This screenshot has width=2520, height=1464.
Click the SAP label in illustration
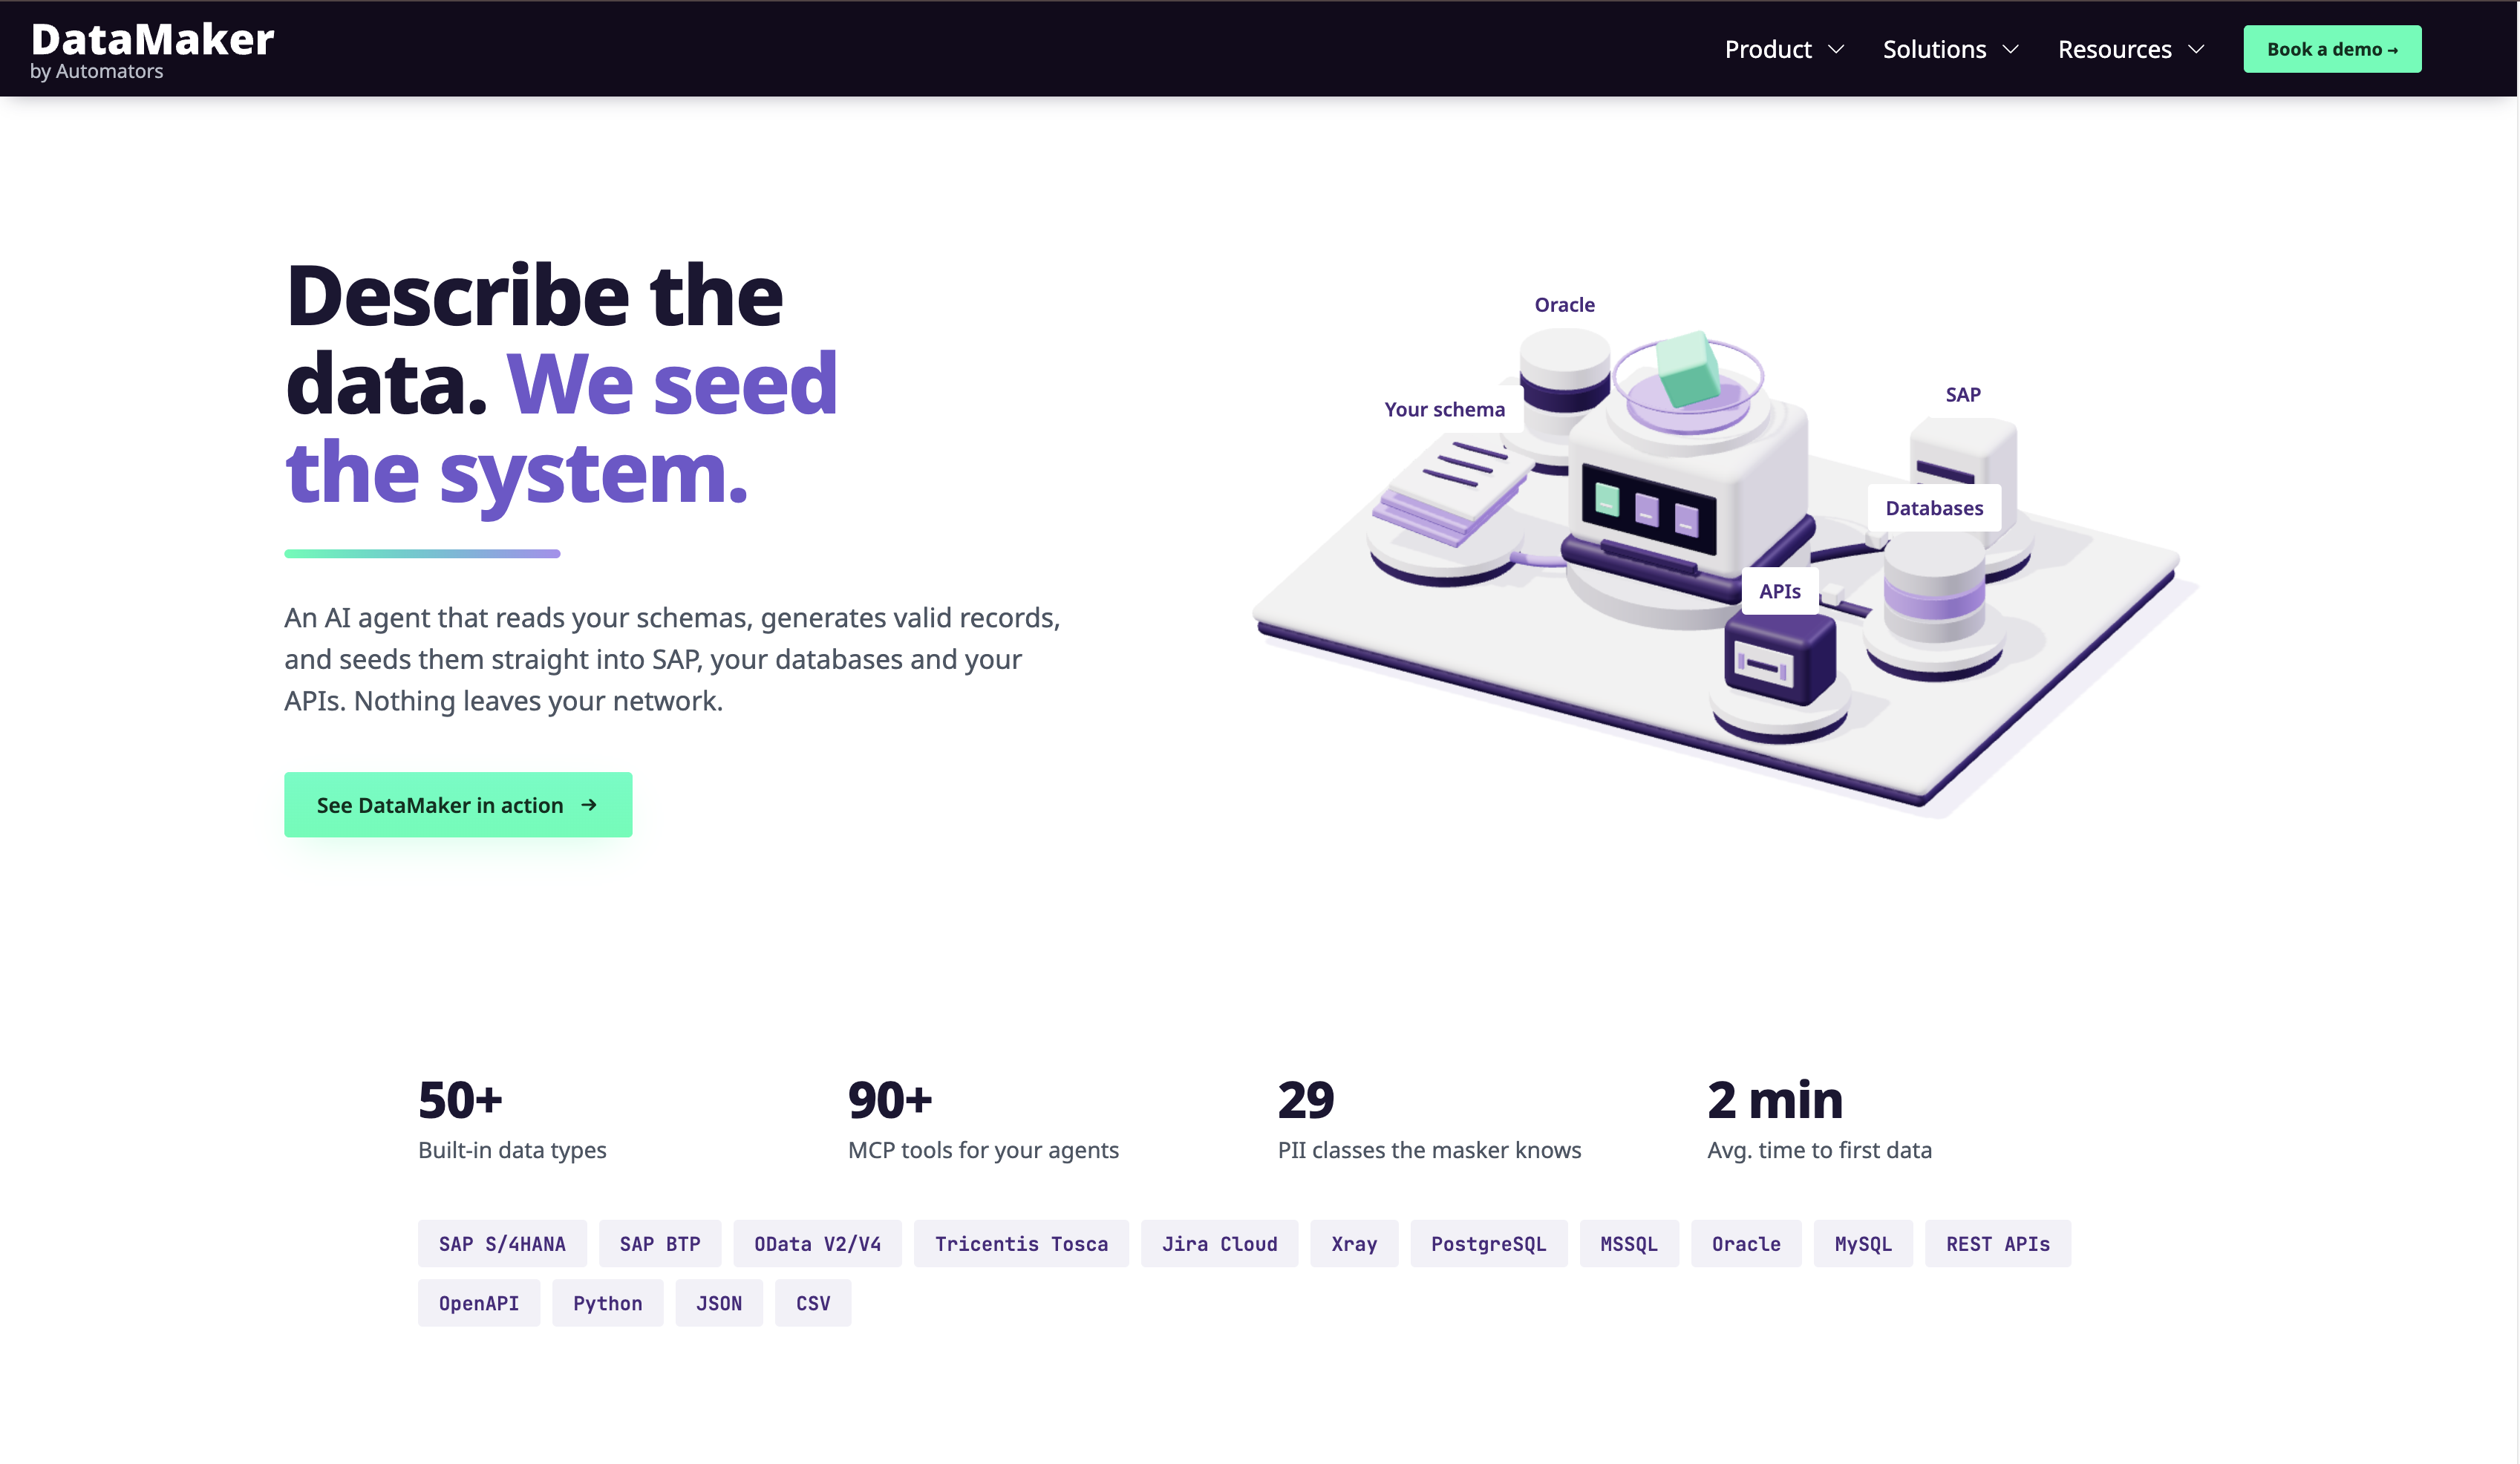(1963, 394)
